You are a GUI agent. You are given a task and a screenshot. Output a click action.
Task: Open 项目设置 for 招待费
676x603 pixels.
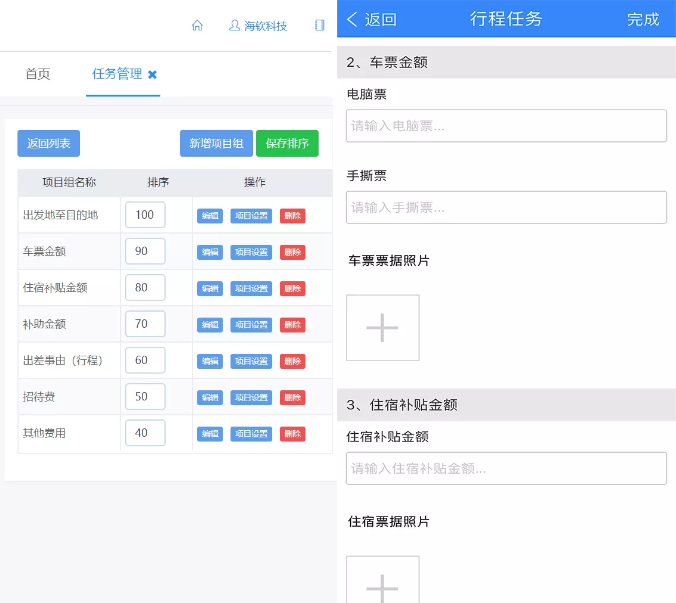point(251,397)
